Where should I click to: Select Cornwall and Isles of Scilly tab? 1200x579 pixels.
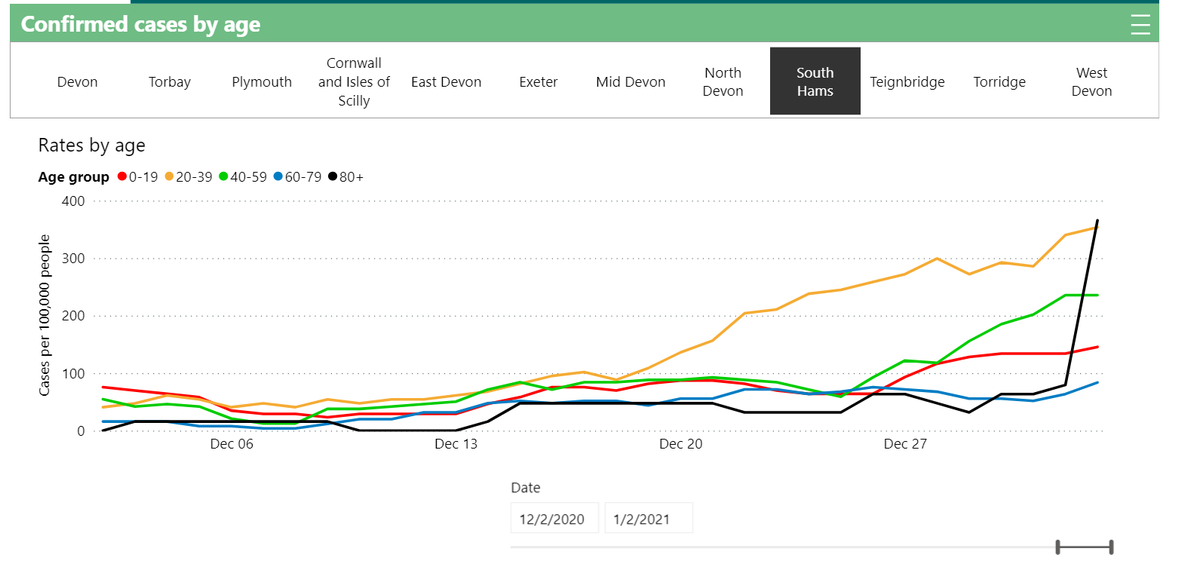[x=354, y=82]
